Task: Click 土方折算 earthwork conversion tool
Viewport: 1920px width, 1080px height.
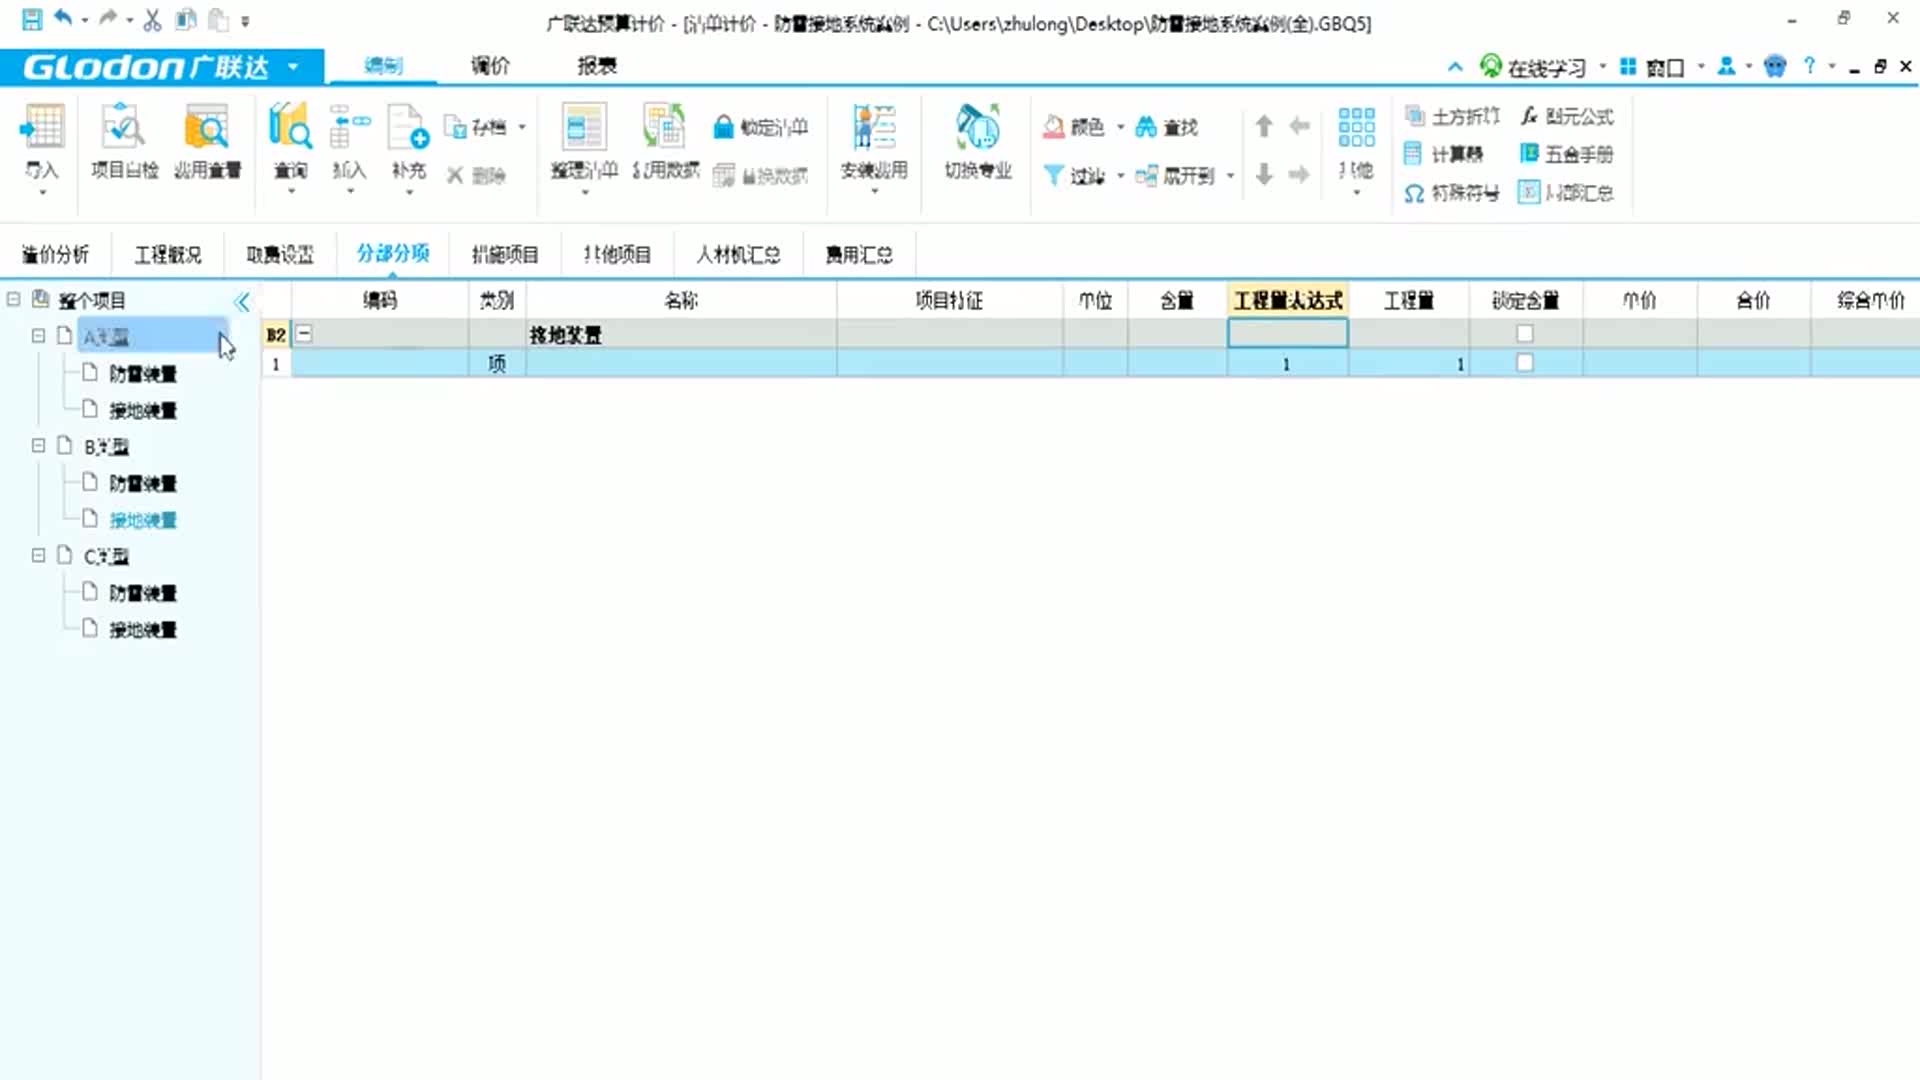Action: pos(1453,116)
